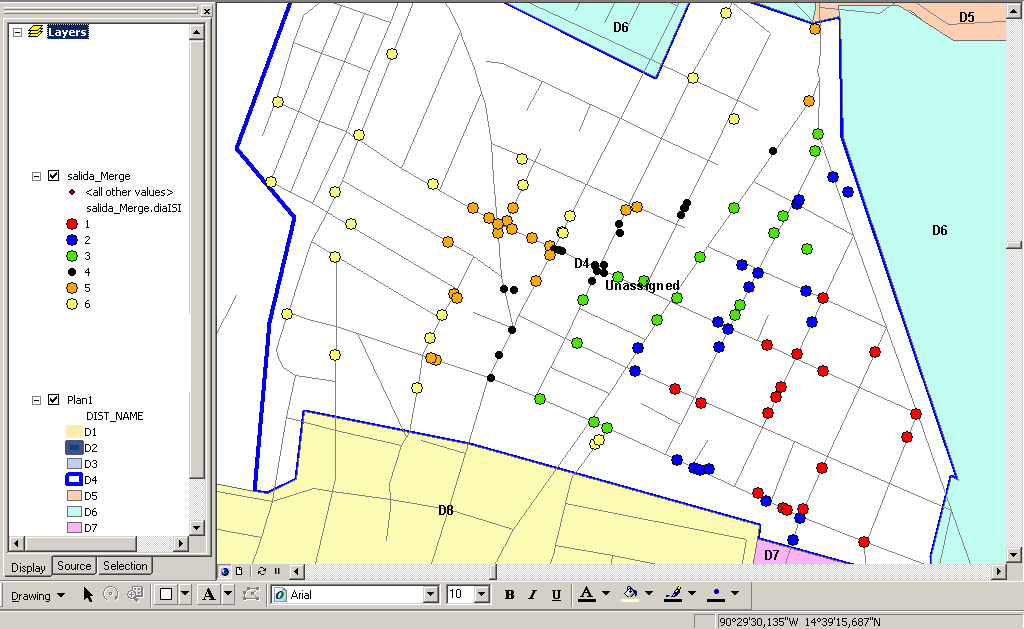Switch to the Source tab
This screenshot has width=1024, height=629.
pyautogui.click(x=74, y=566)
